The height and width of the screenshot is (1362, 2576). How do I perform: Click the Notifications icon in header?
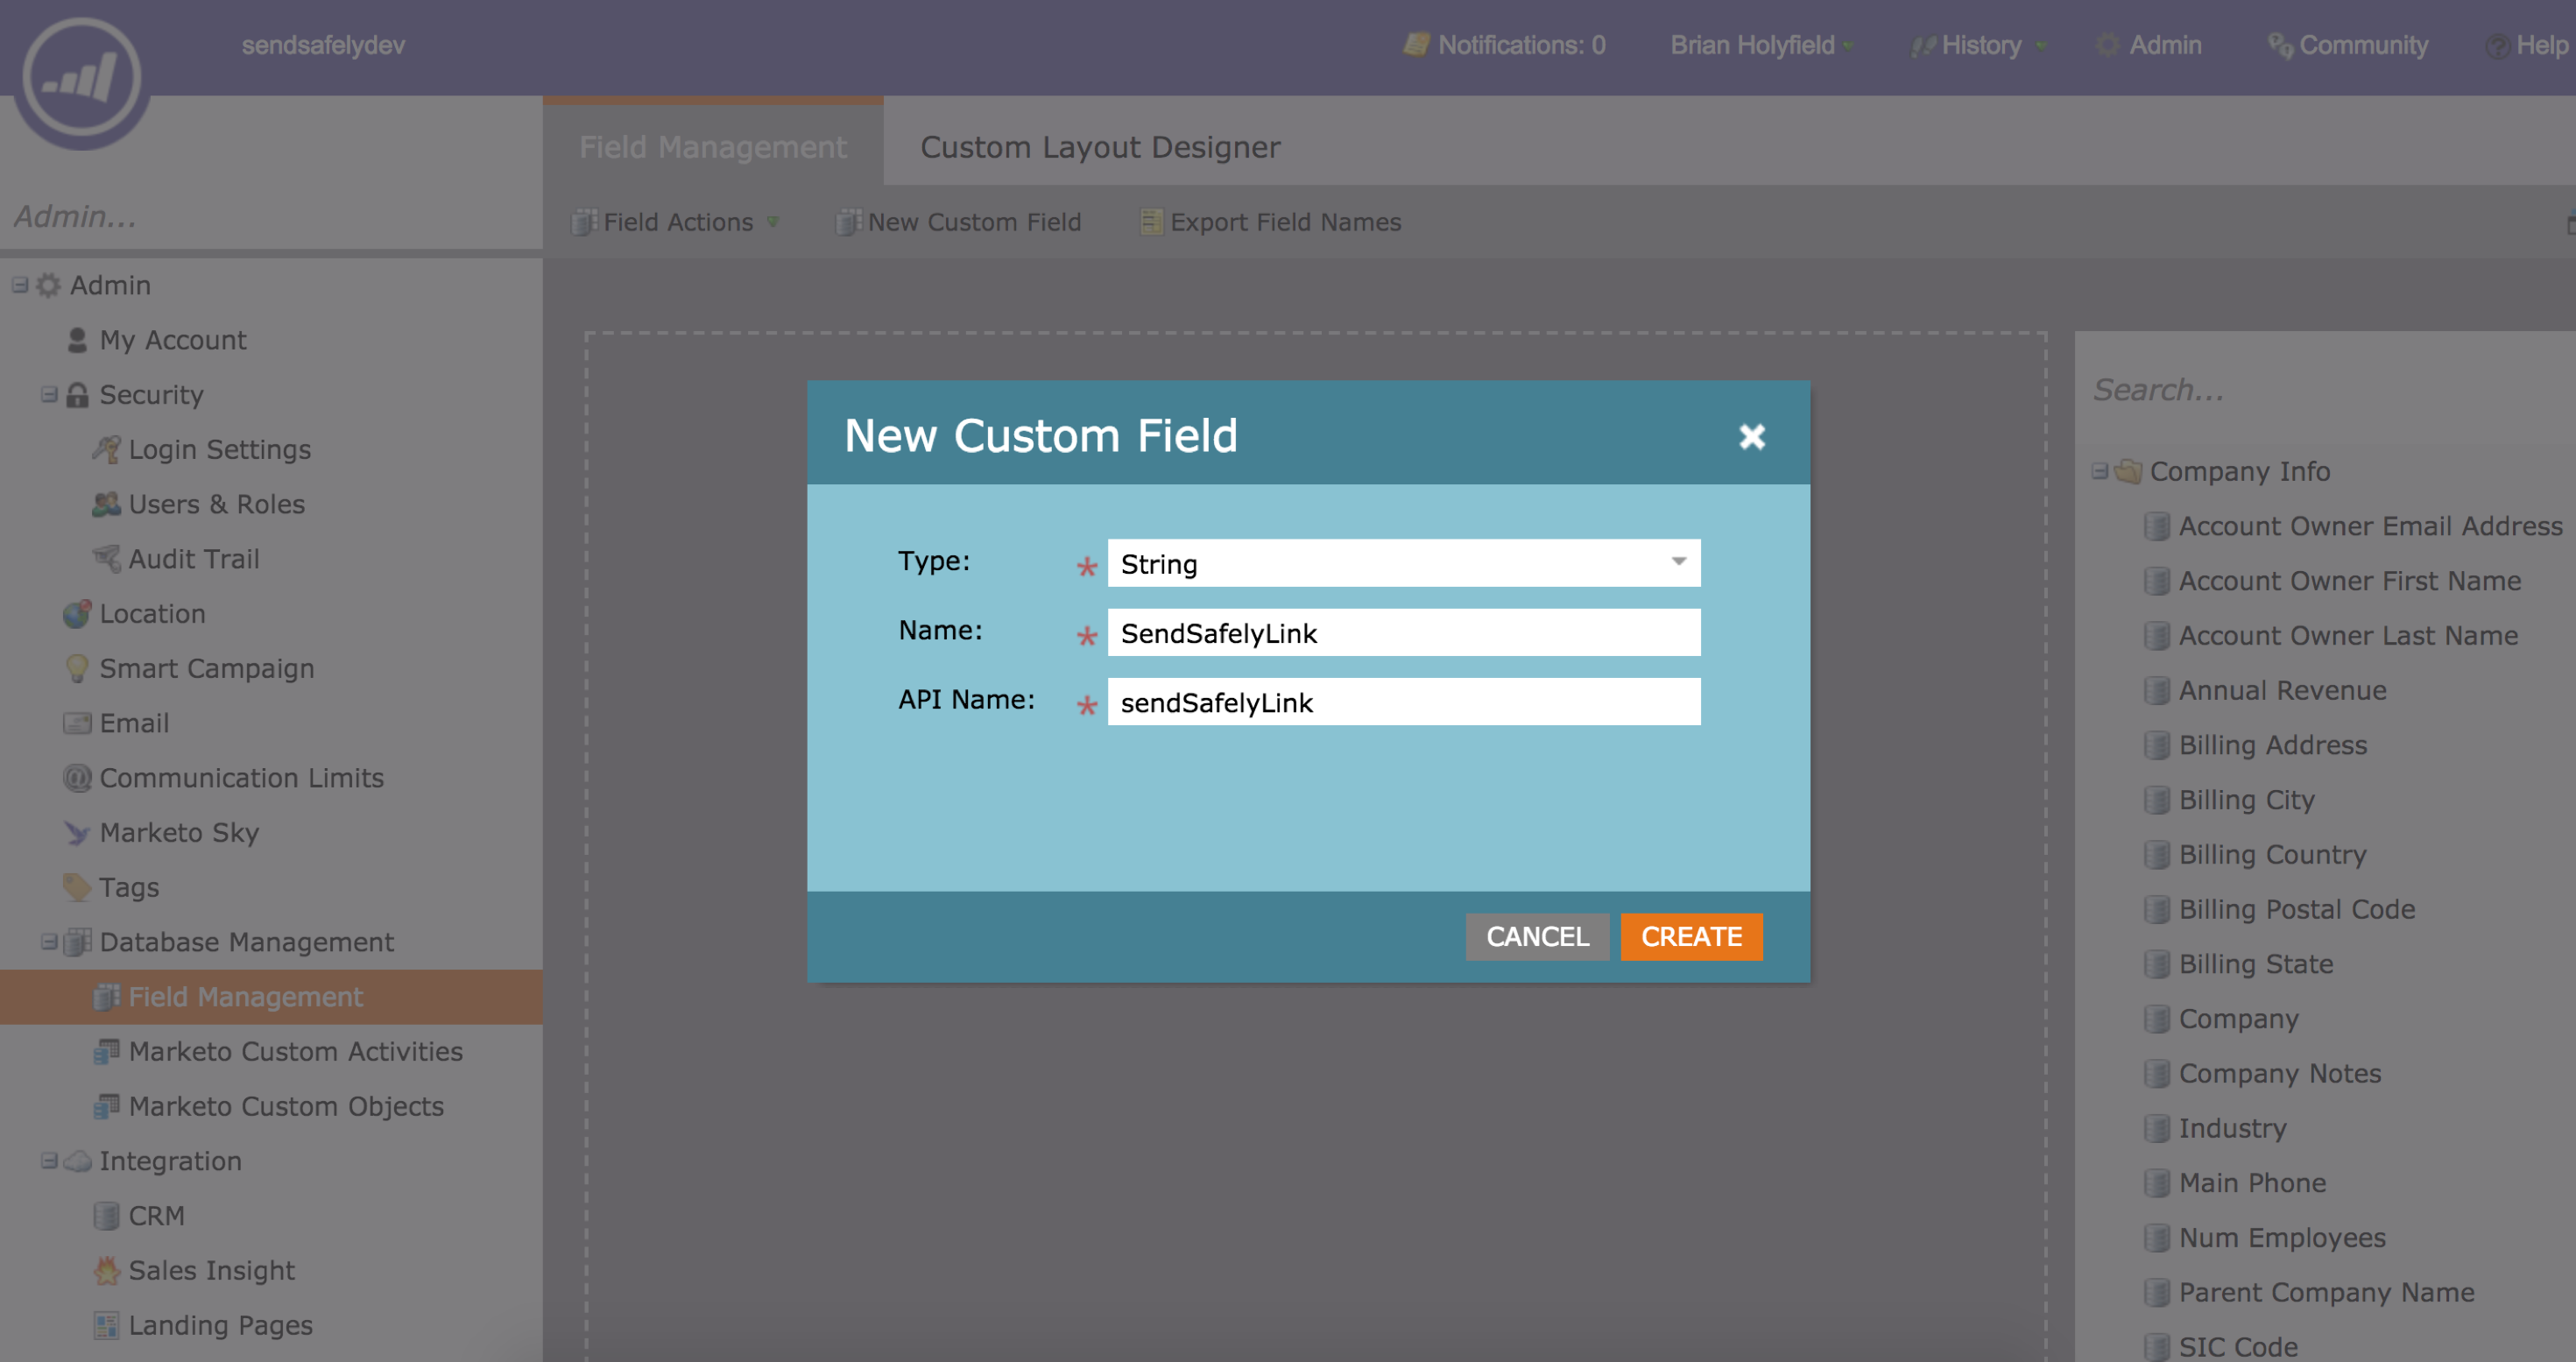point(1416,45)
